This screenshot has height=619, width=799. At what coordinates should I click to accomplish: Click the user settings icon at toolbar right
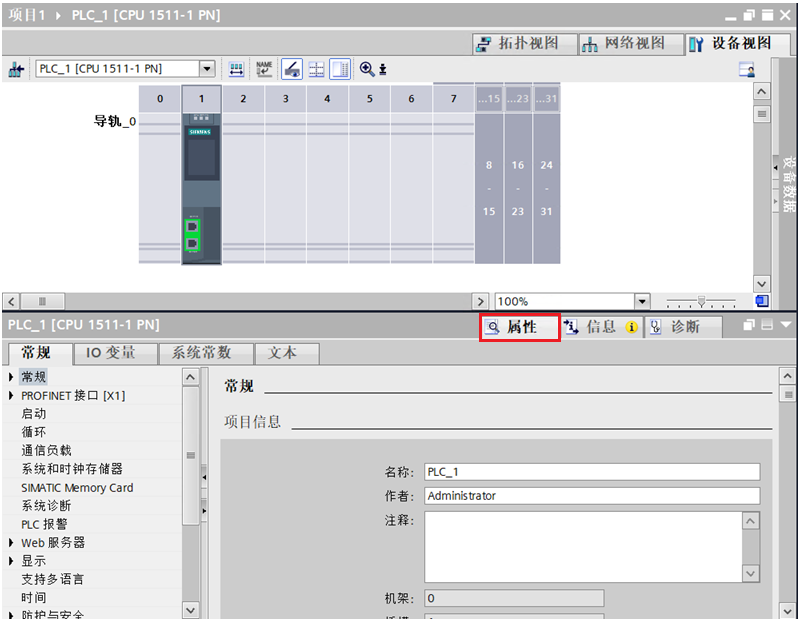coord(747,69)
